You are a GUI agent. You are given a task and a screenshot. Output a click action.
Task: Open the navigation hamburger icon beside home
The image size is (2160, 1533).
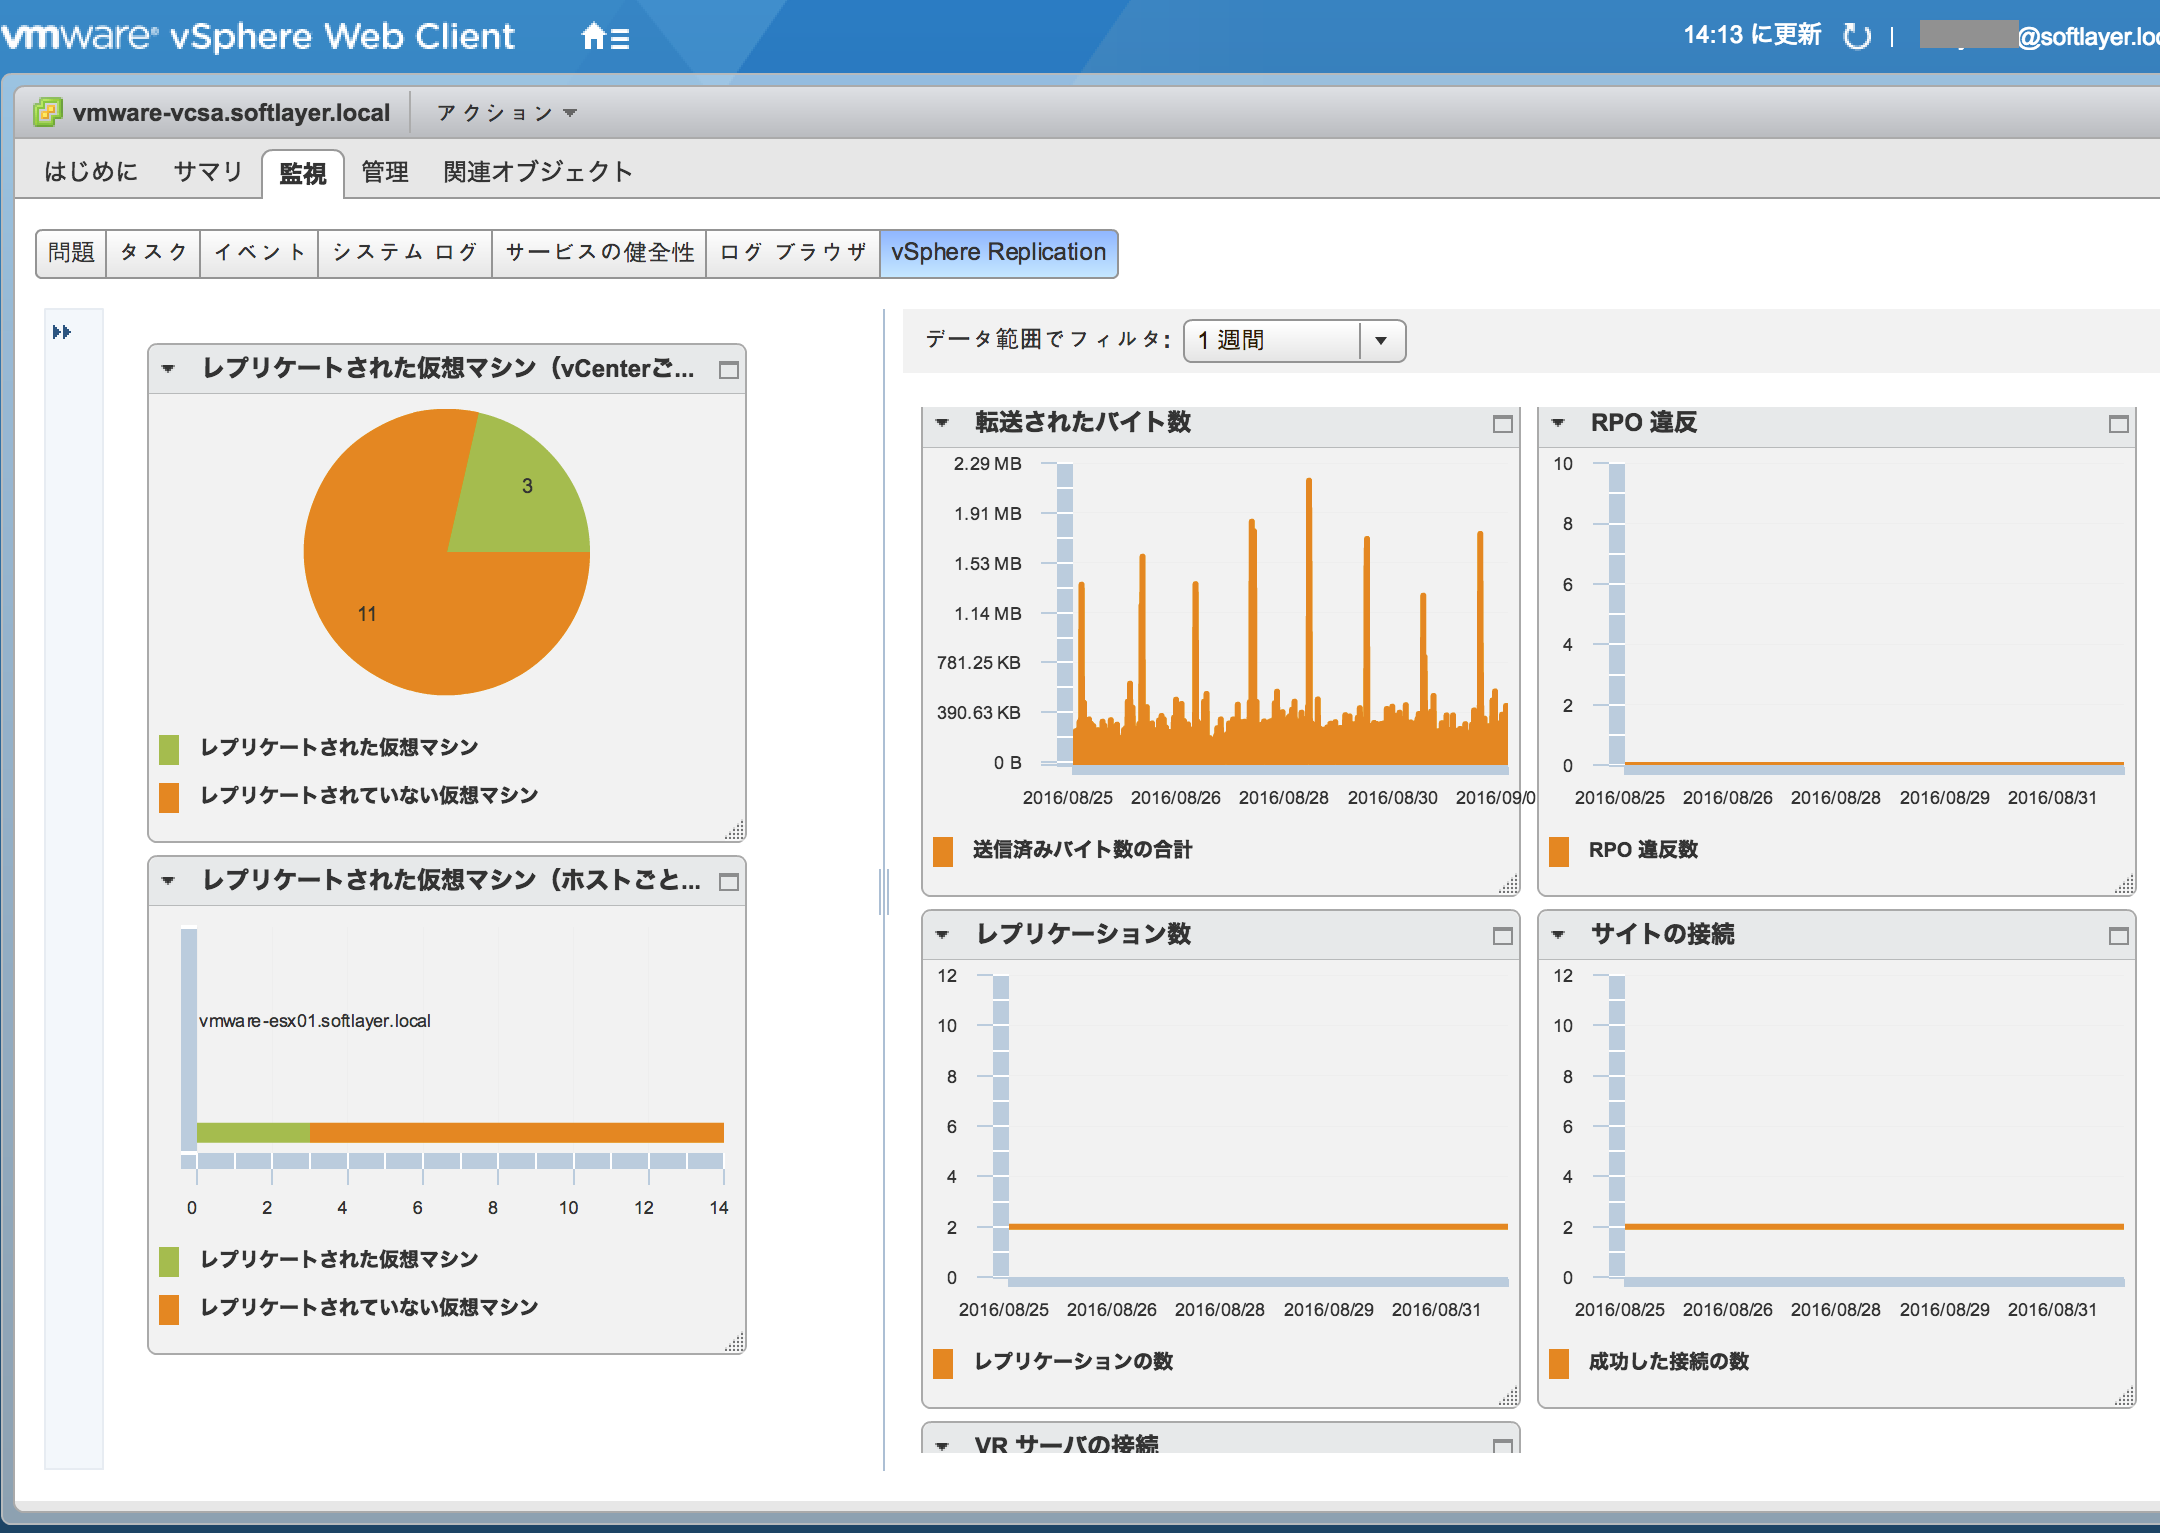pos(620,36)
